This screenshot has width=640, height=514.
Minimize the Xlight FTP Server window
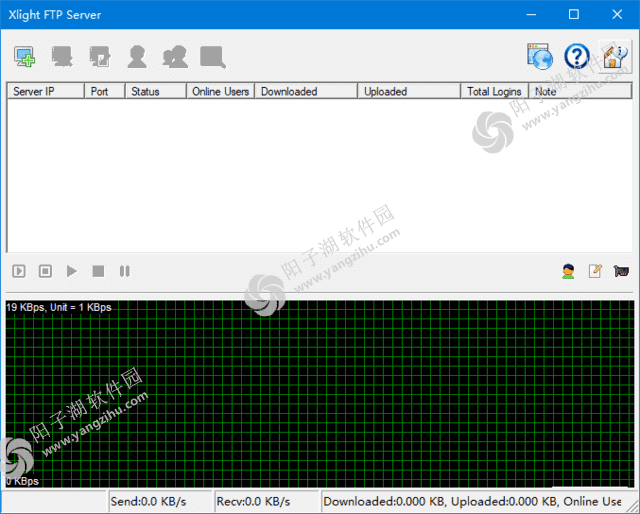pyautogui.click(x=531, y=15)
